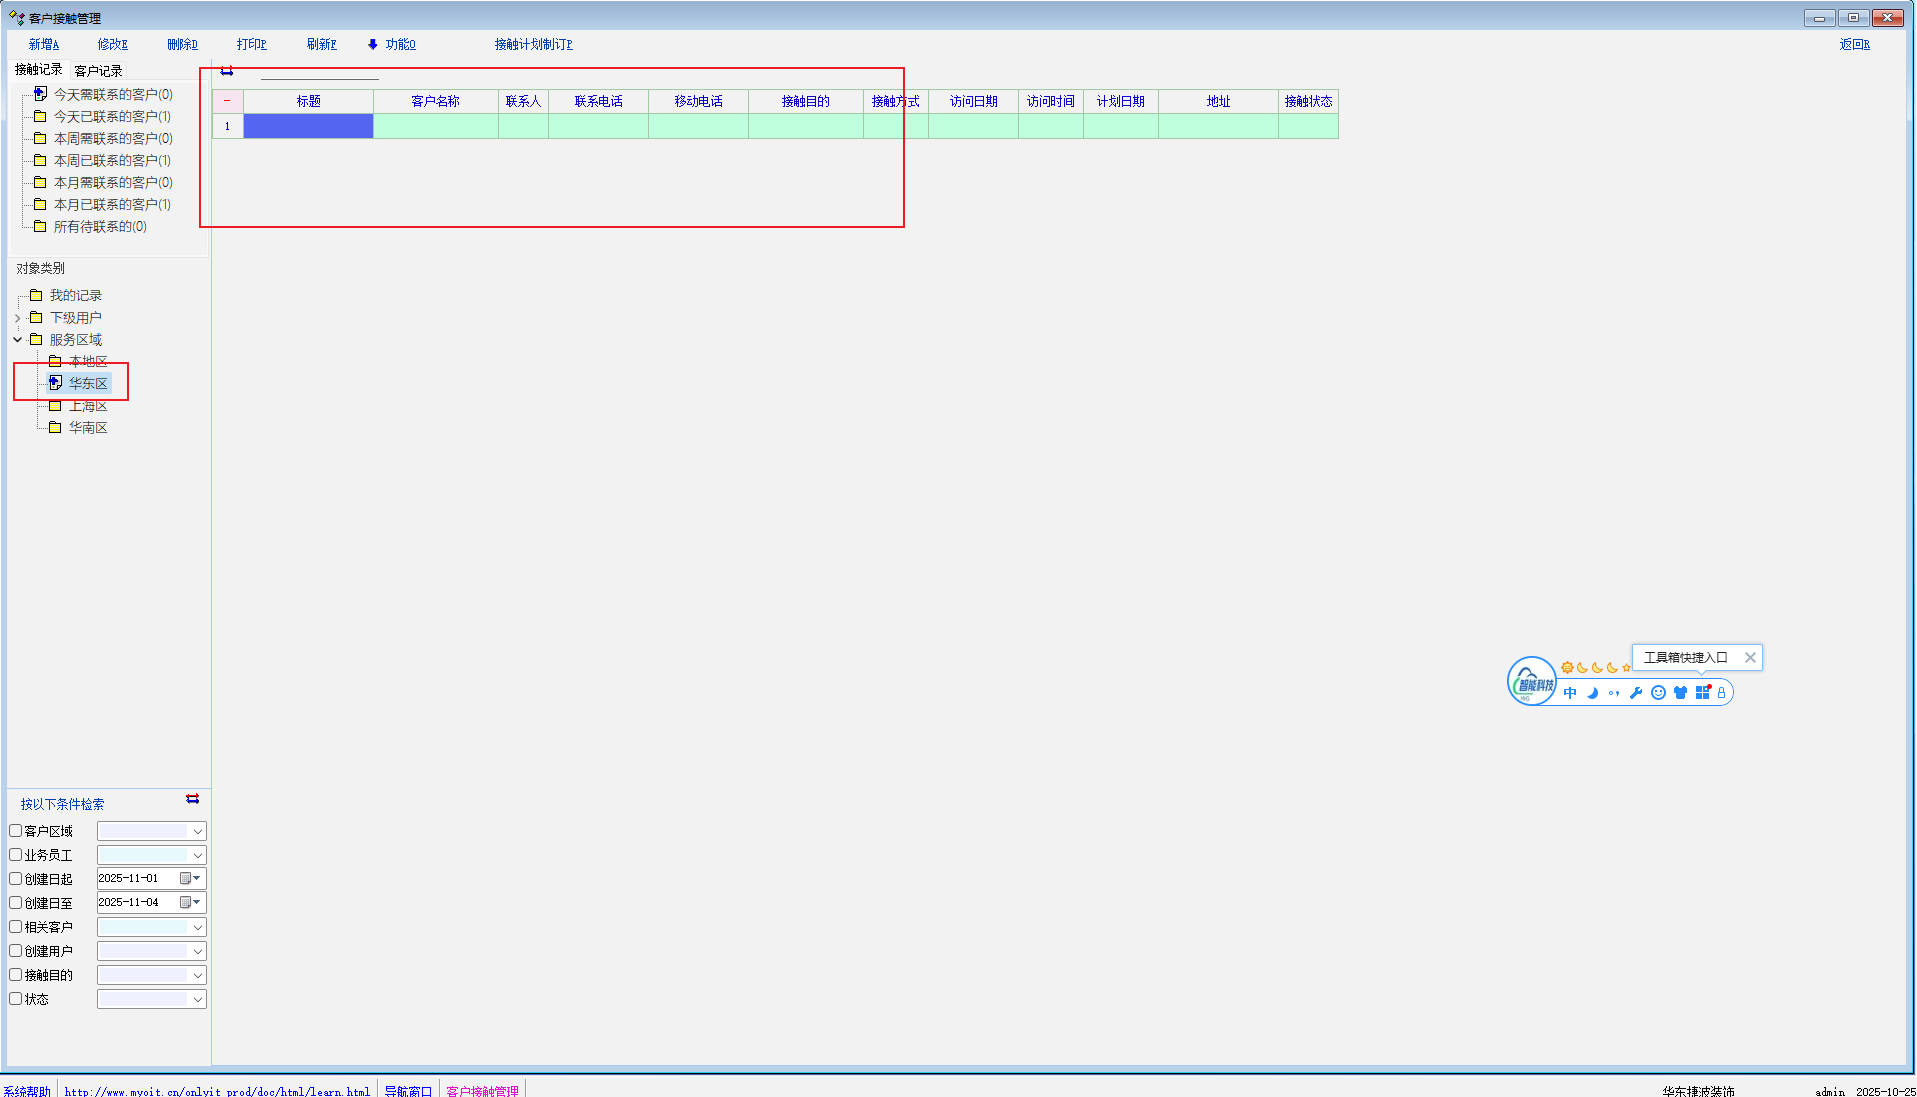
Task: Open the 系统帮助 link in status bar
Action: point(27,1091)
